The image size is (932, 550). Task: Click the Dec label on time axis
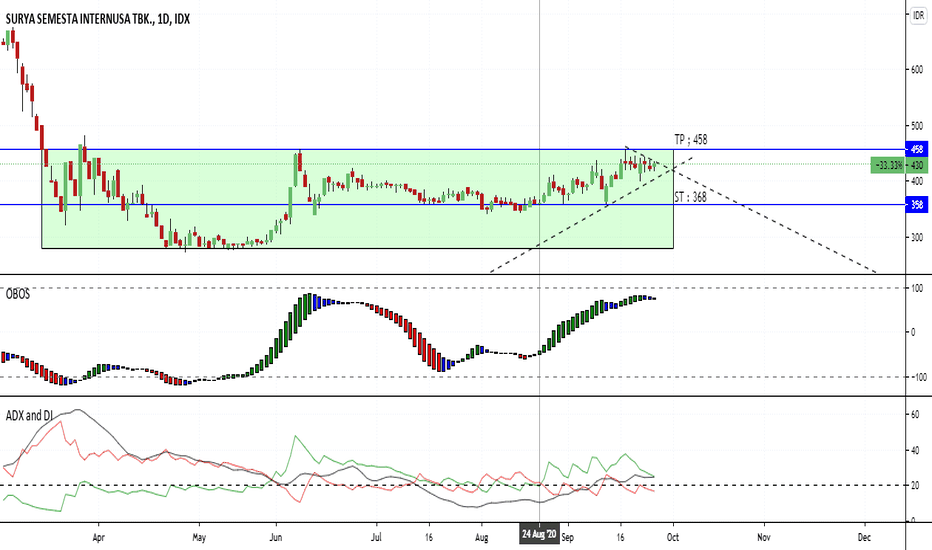coord(864,538)
